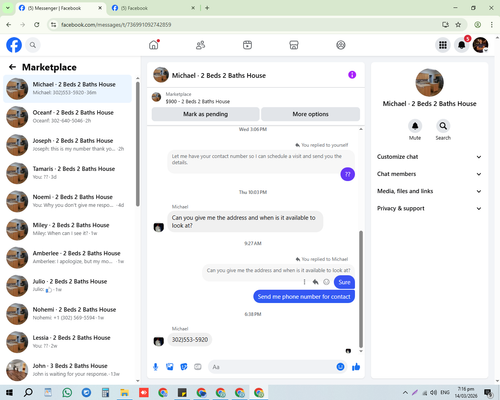This screenshot has height=400, width=500.
Task: Open the Marketplace storefront icon in navigation
Action: pyautogui.click(x=294, y=45)
